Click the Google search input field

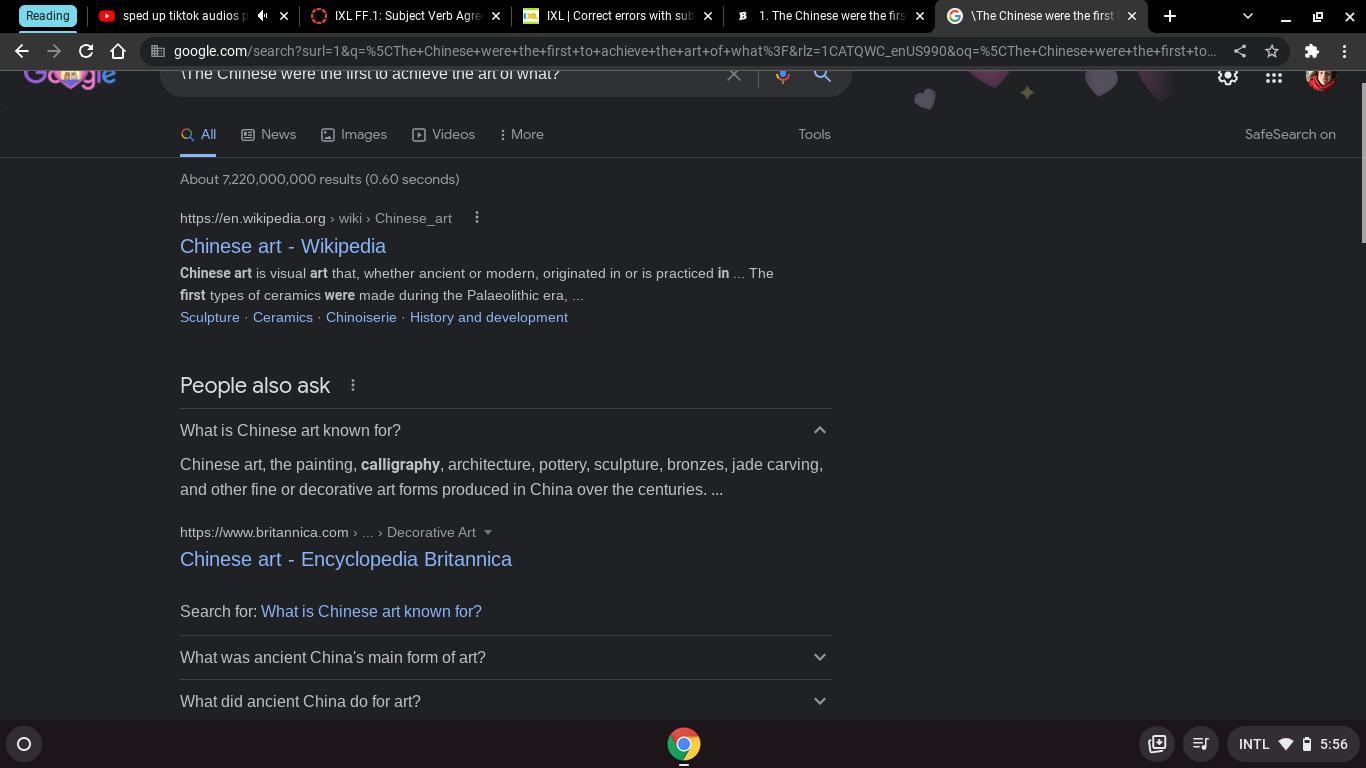(x=440, y=76)
